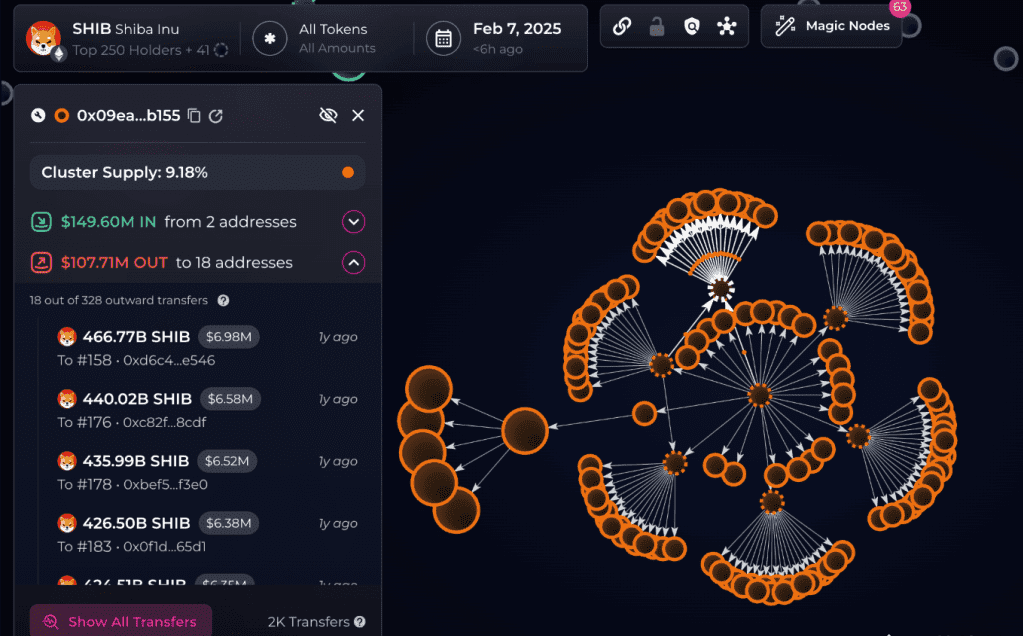Collapse the $107.71M OUT section chevron
This screenshot has width=1023, height=636.
tap(354, 262)
